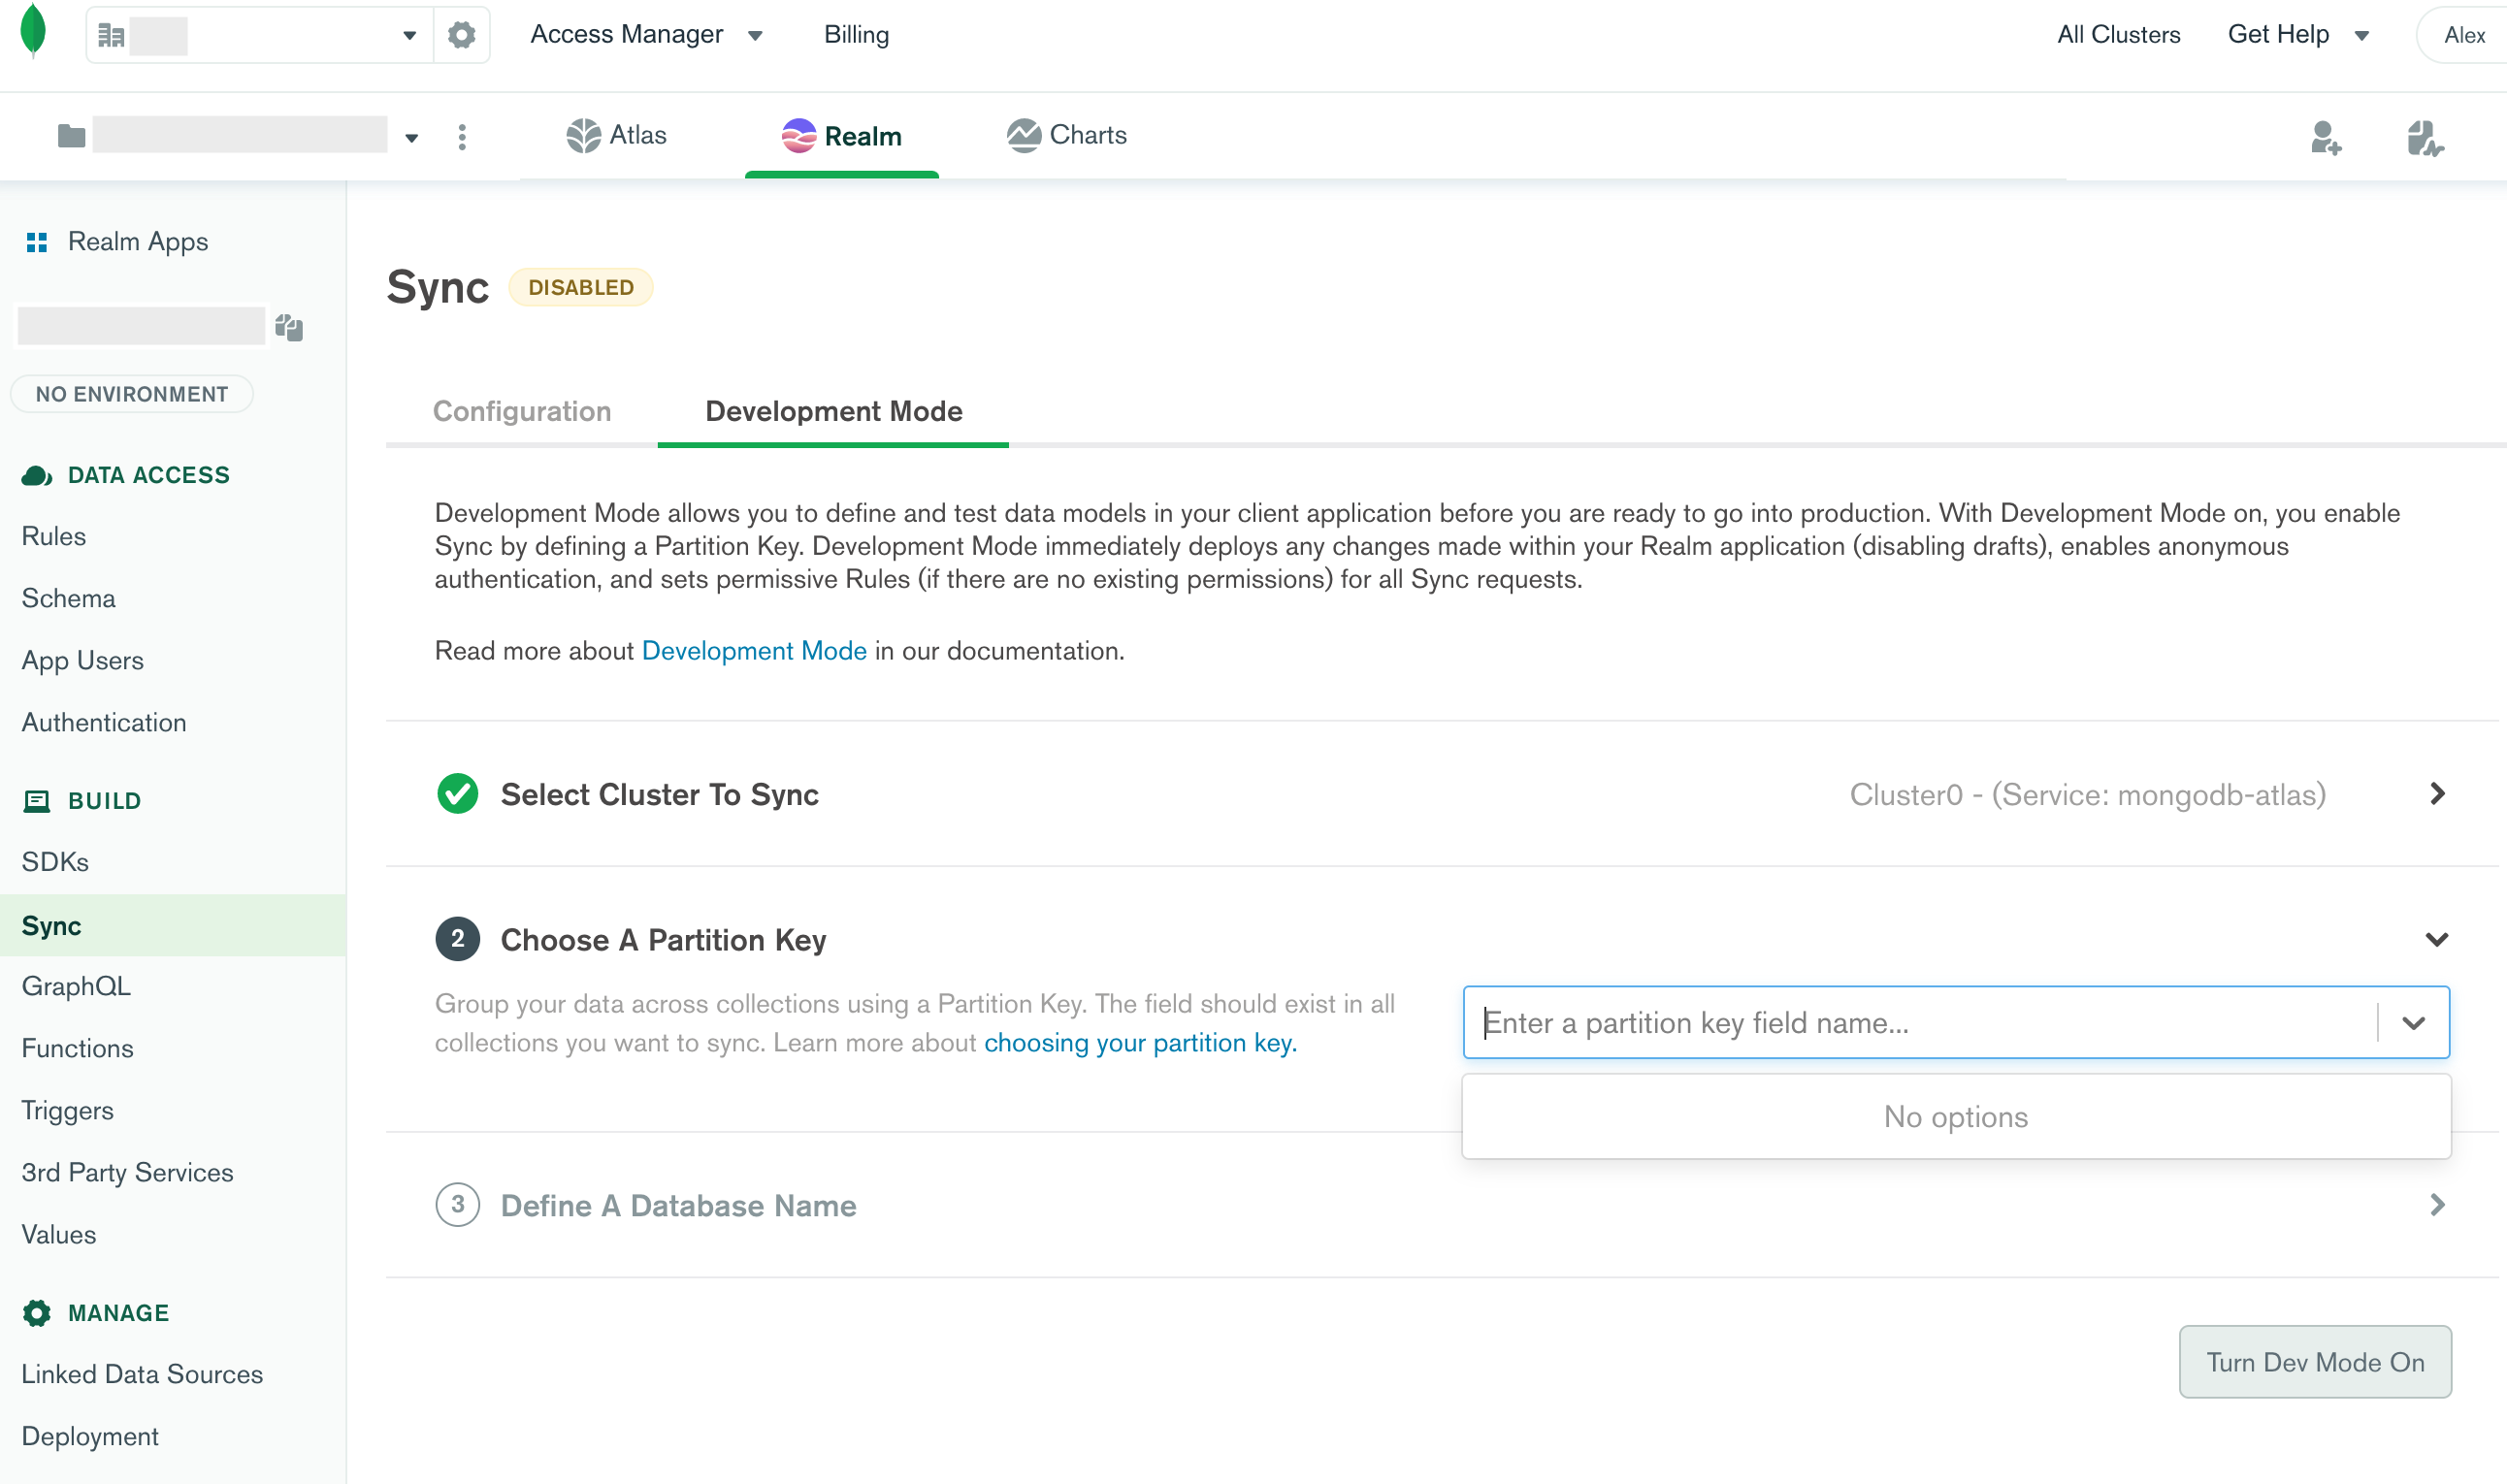
Task: Click the project activity feed icon
Action: coord(2424,138)
